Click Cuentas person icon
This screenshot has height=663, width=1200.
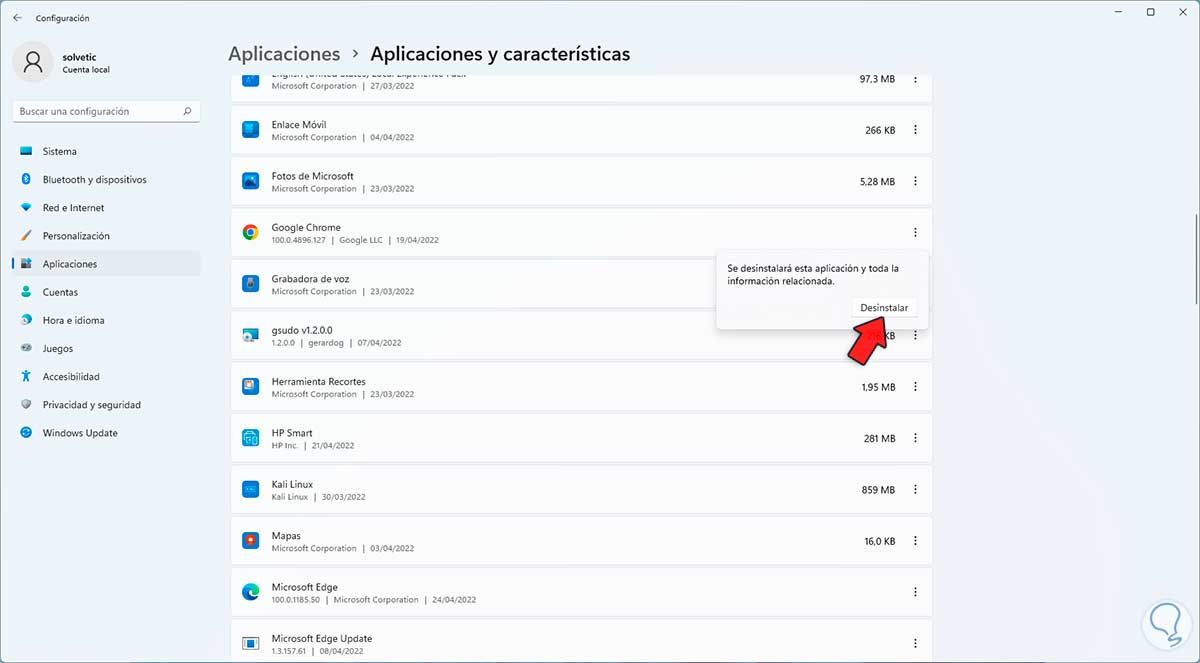click(x=26, y=292)
